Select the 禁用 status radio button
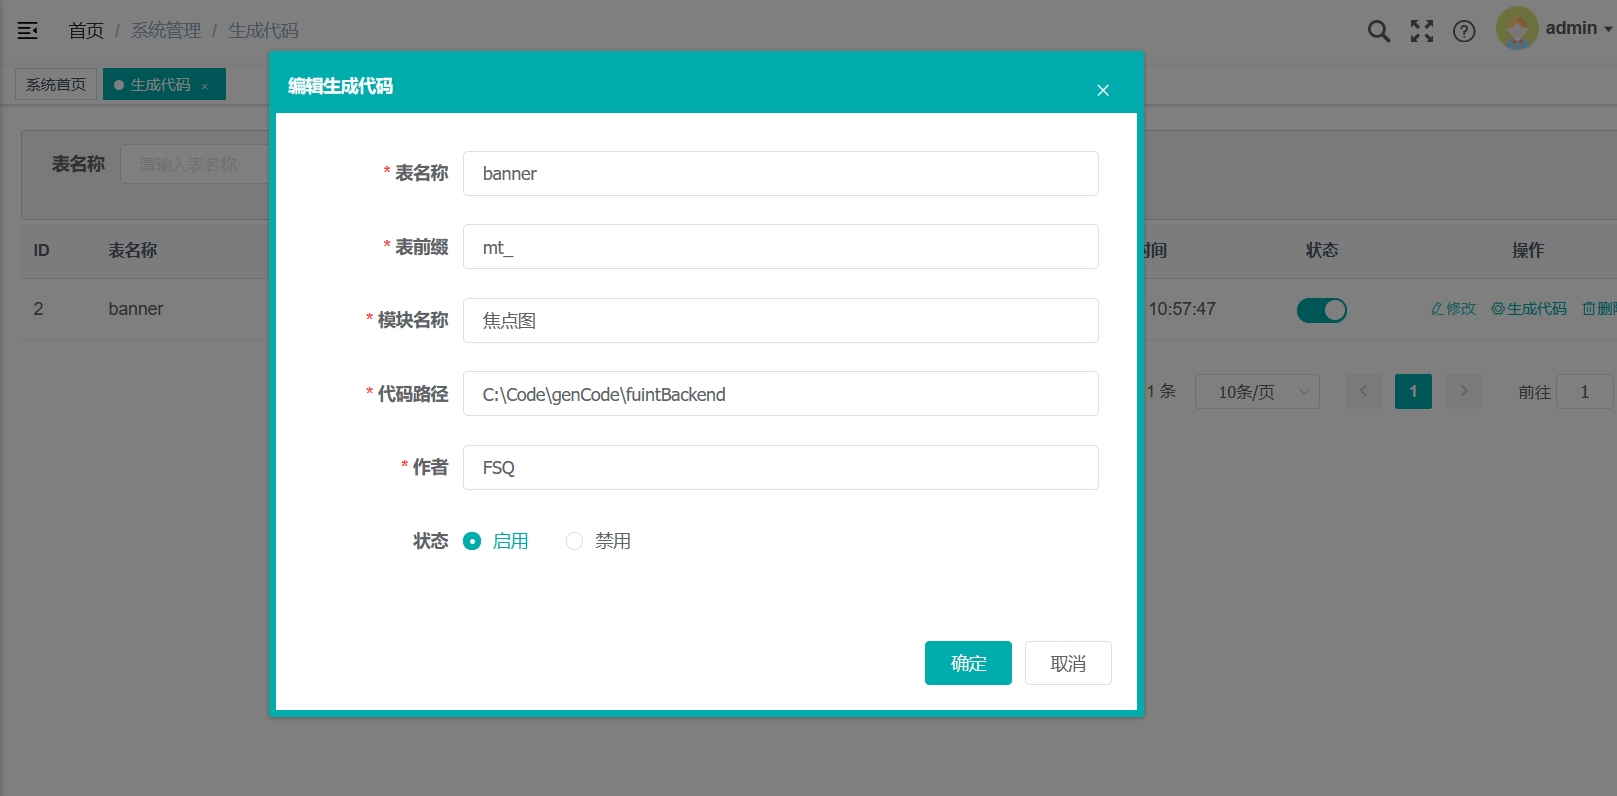 574,541
